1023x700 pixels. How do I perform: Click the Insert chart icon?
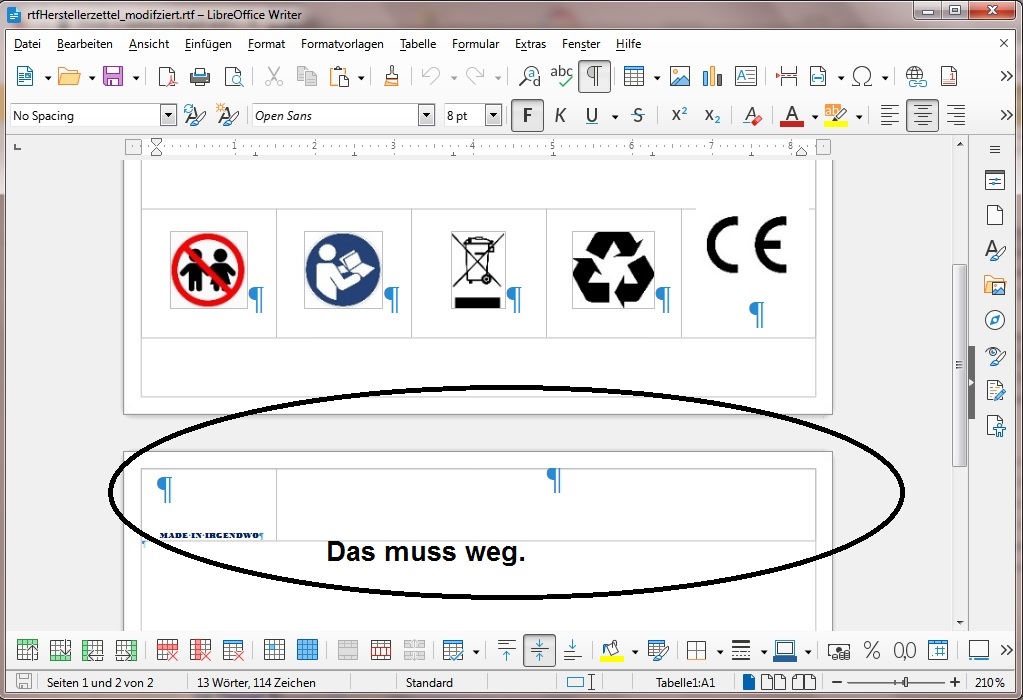(x=712, y=77)
